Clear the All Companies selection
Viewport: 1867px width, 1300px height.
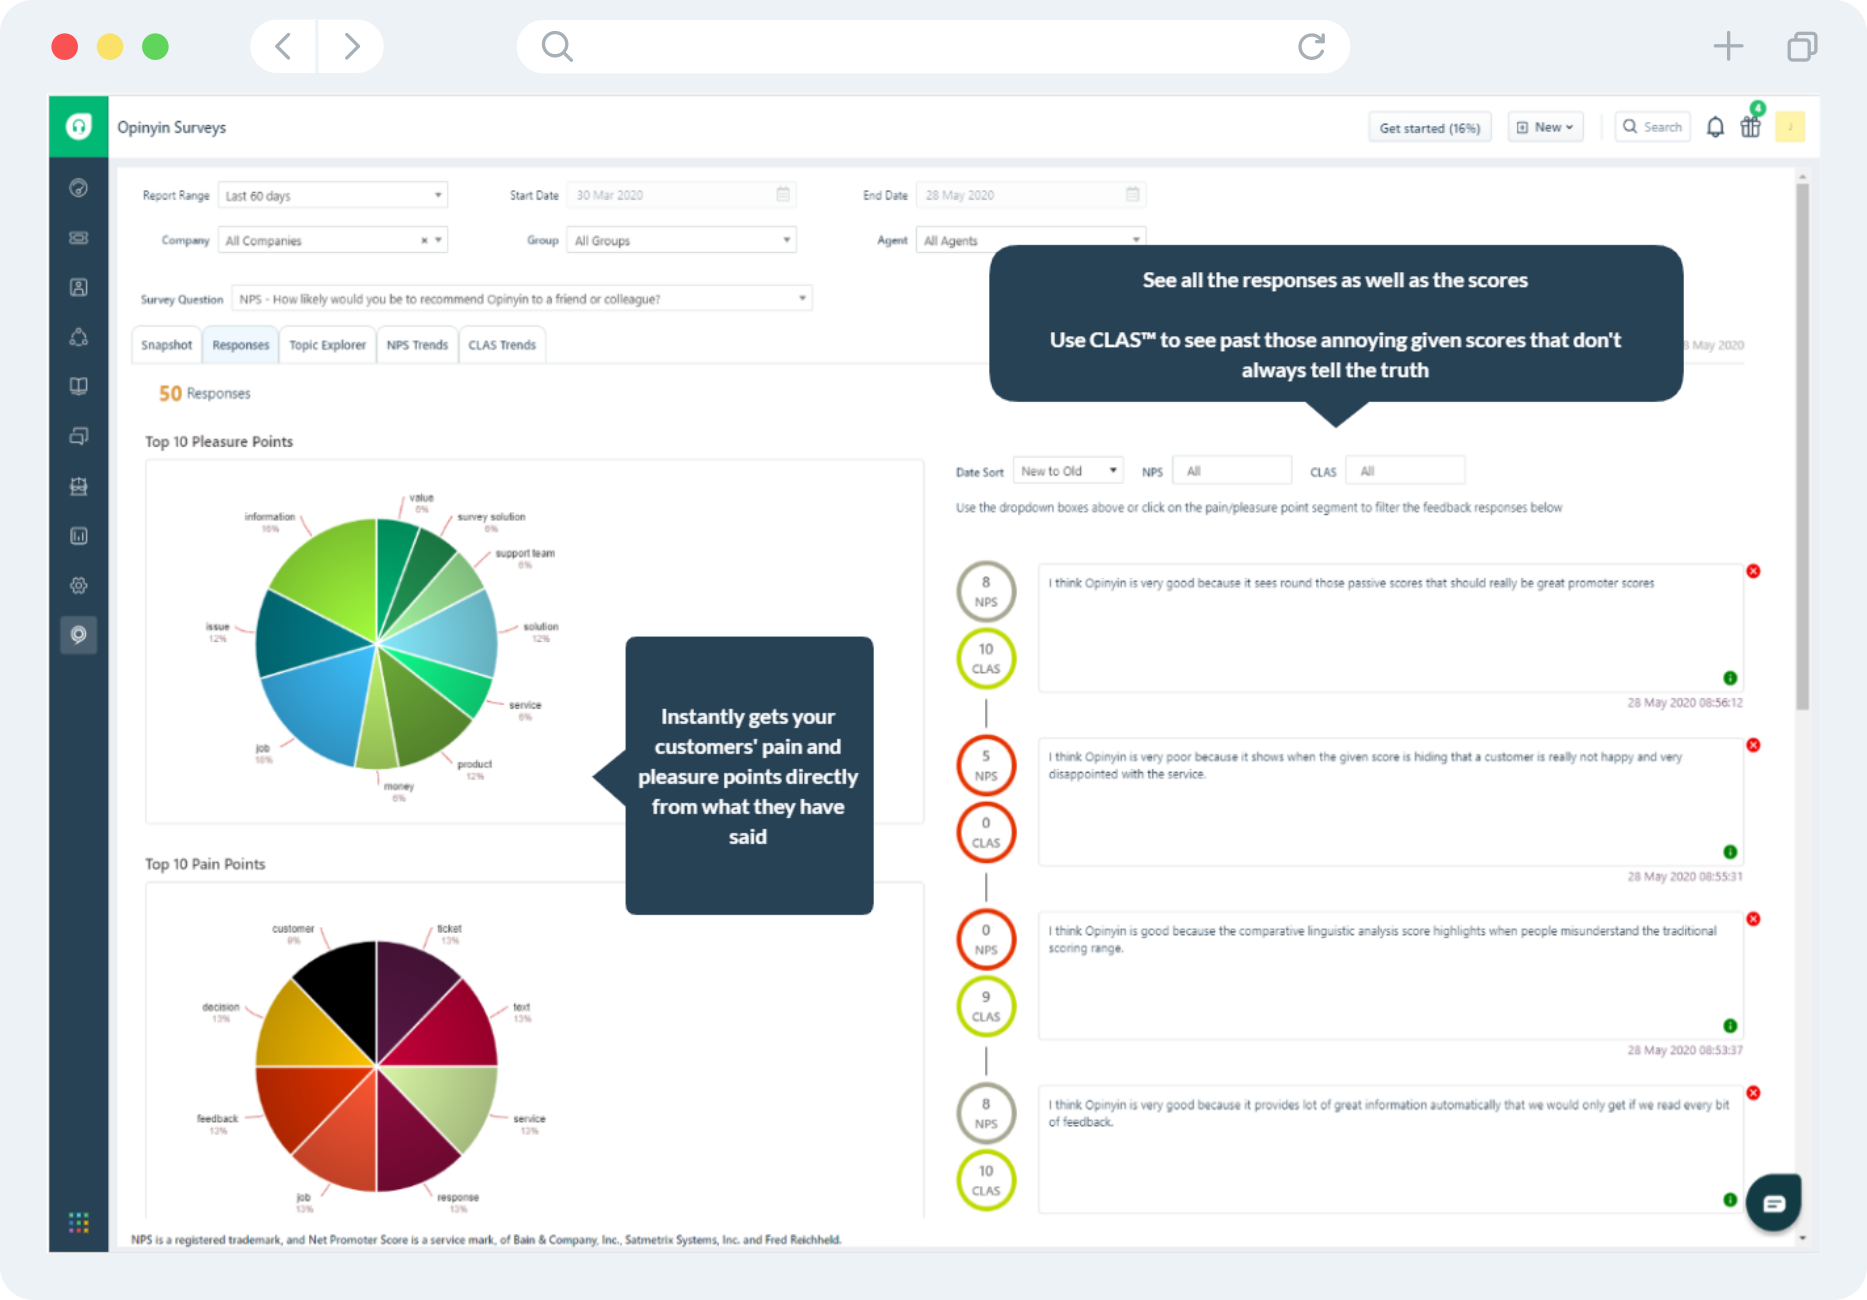pyautogui.click(x=424, y=240)
